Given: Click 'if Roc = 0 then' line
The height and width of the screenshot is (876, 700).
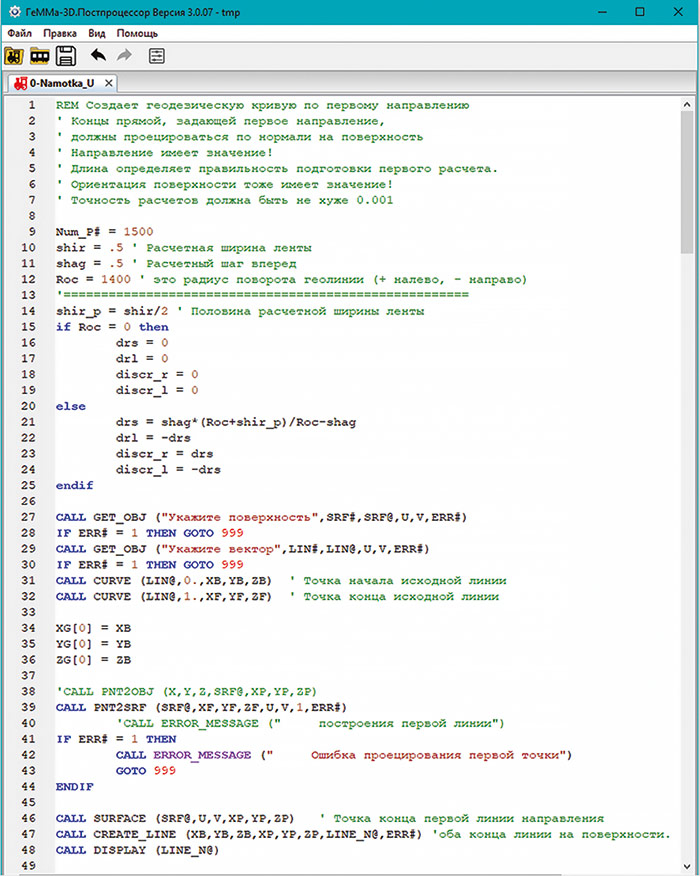Looking at the screenshot, I should [112, 327].
